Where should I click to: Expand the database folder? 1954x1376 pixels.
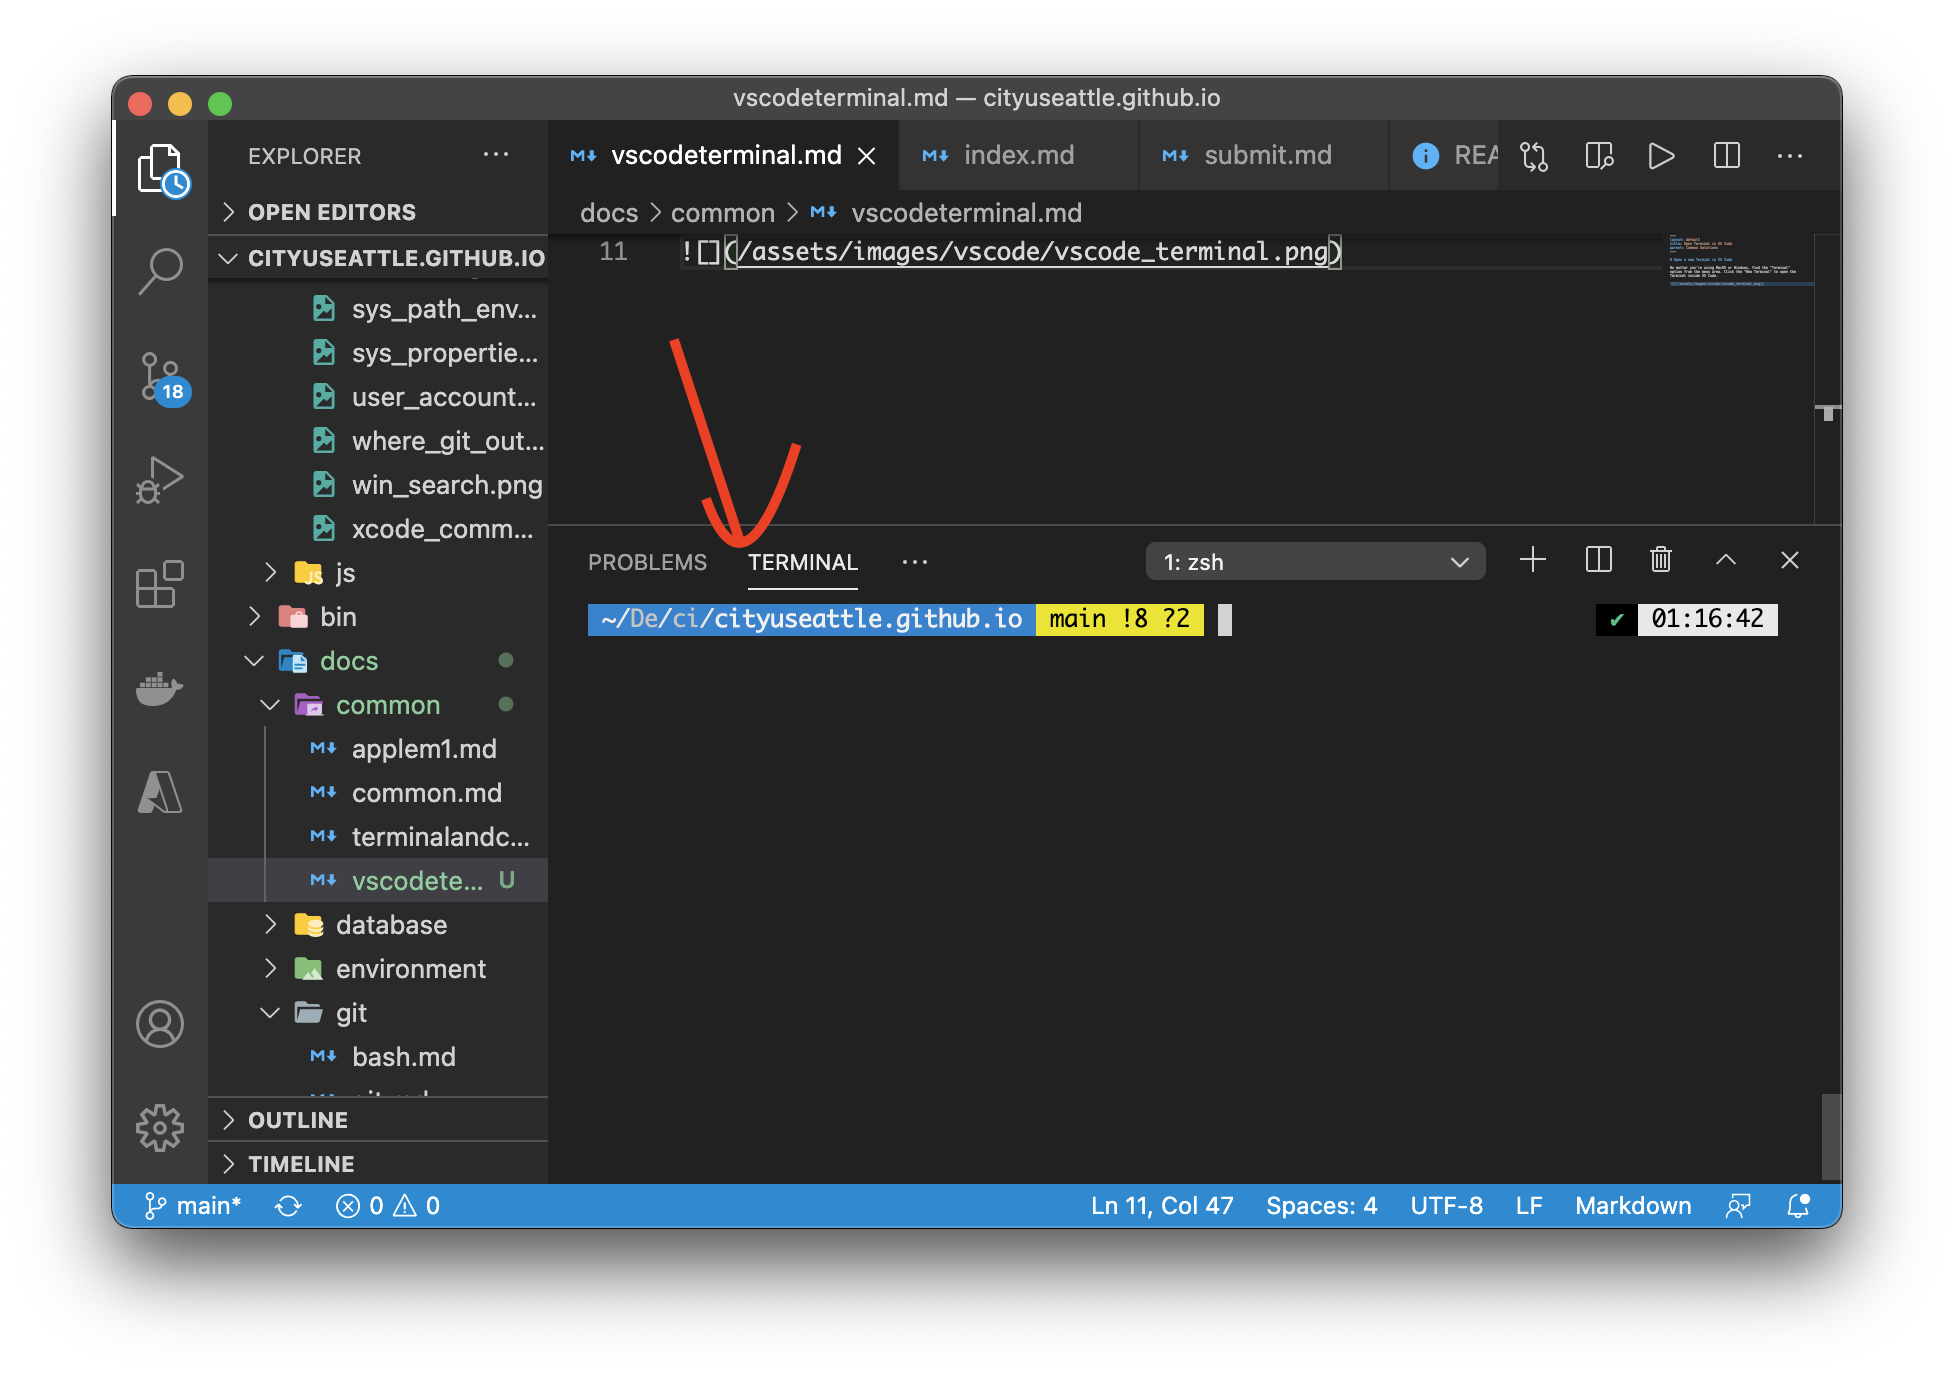[x=378, y=925]
